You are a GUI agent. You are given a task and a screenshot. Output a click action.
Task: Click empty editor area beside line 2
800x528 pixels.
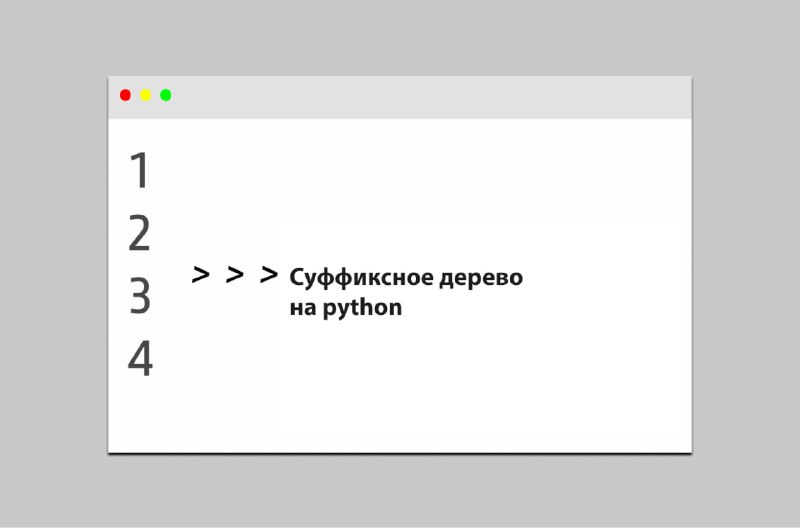point(408,233)
